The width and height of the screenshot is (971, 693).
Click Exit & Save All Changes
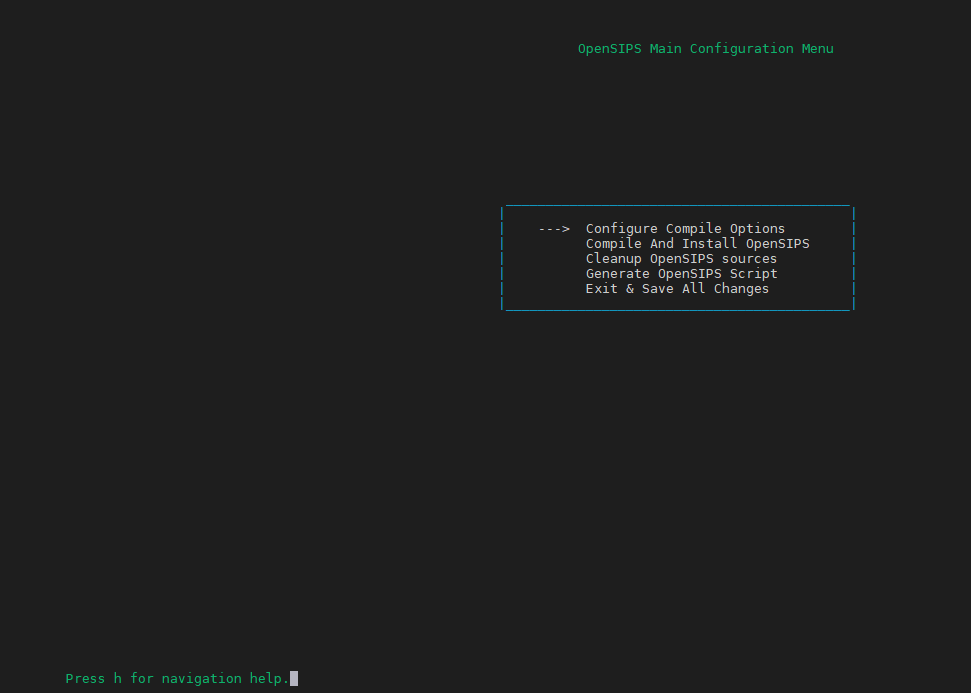(677, 289)
